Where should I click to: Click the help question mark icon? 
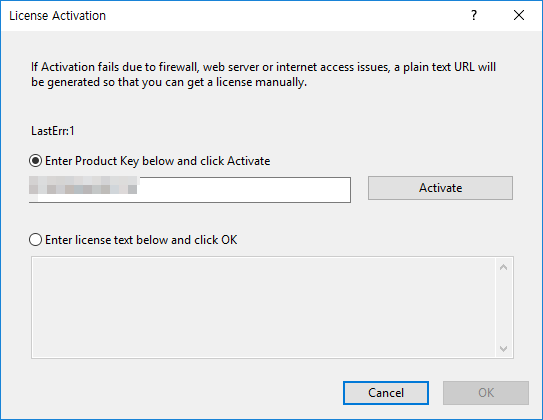(474, 15)
